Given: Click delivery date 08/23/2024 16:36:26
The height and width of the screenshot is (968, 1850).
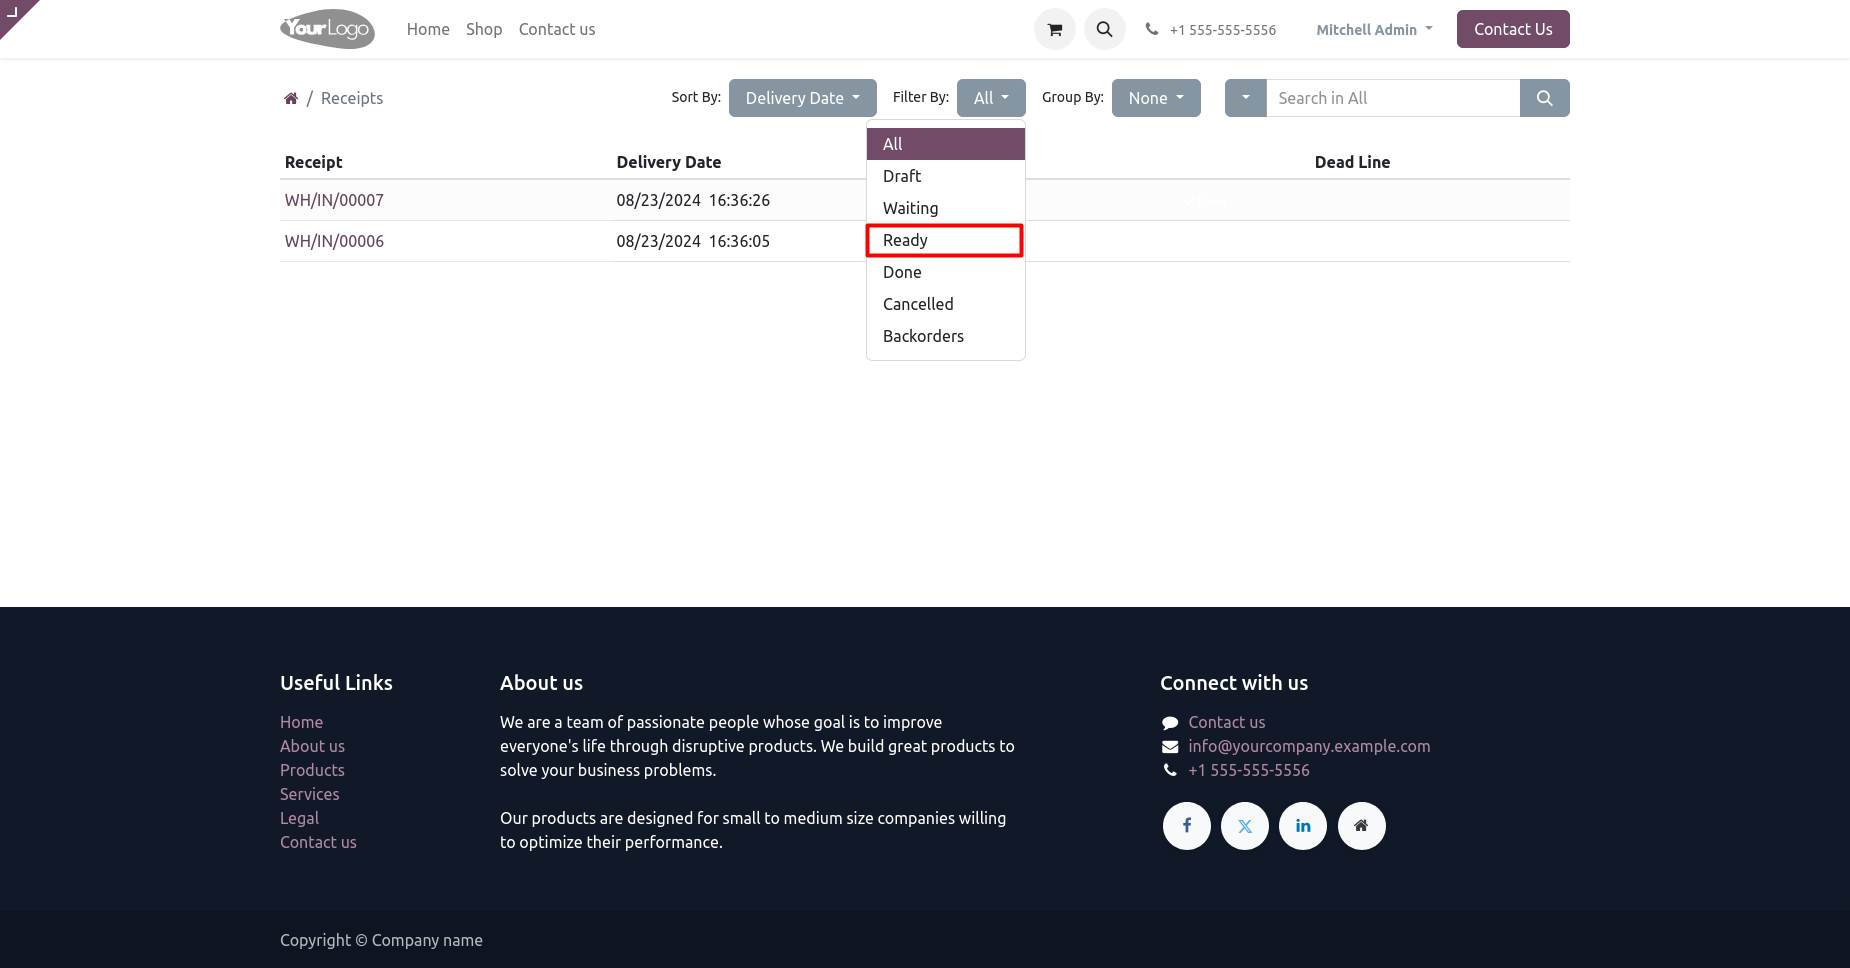Looking at the screenshot, I should click(693, 200).
